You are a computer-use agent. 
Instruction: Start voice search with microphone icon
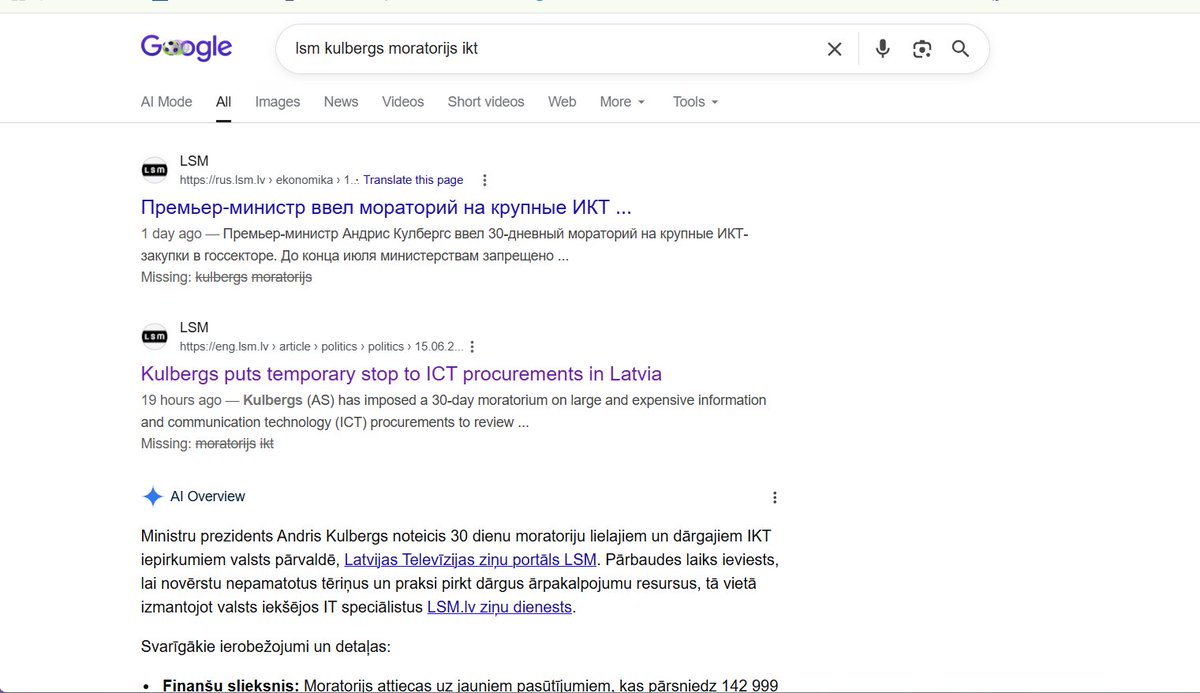coord(882,49)
